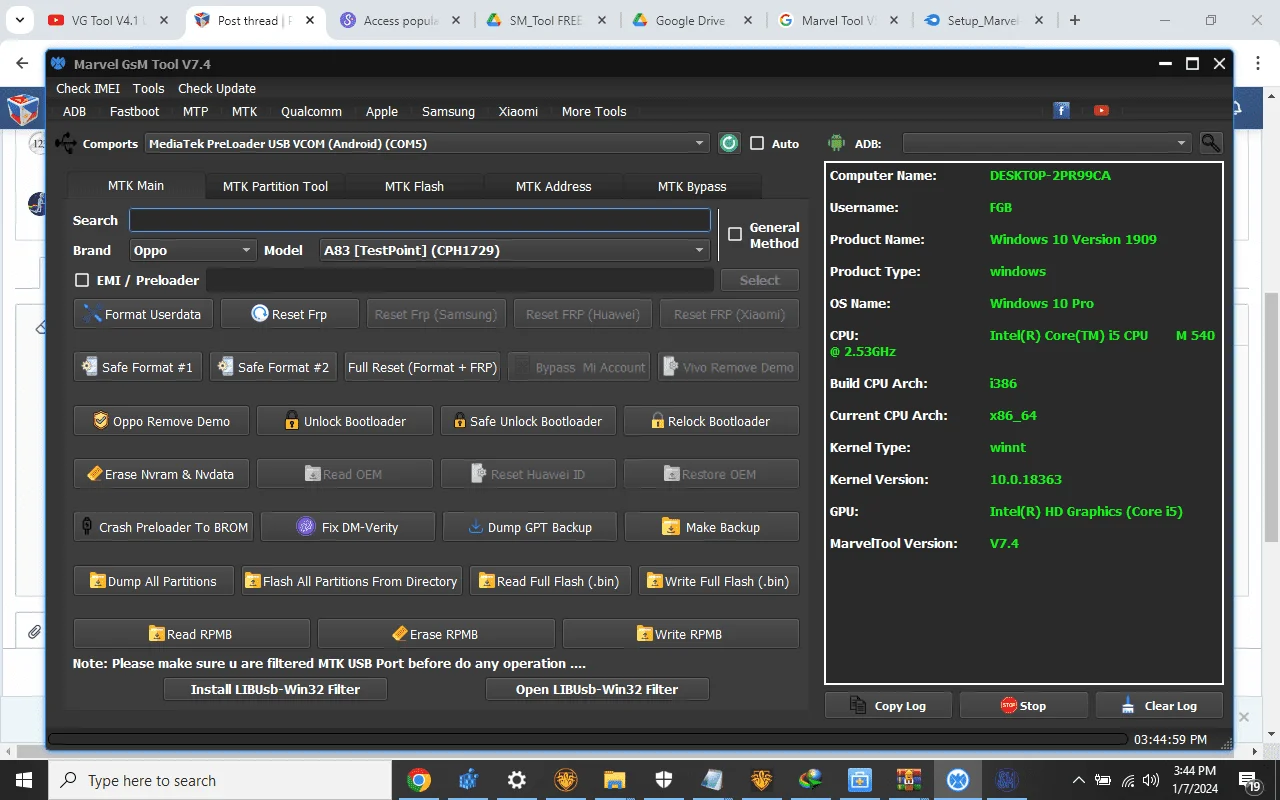
Task: Open the Check Update menu
Action: [217, 88]
